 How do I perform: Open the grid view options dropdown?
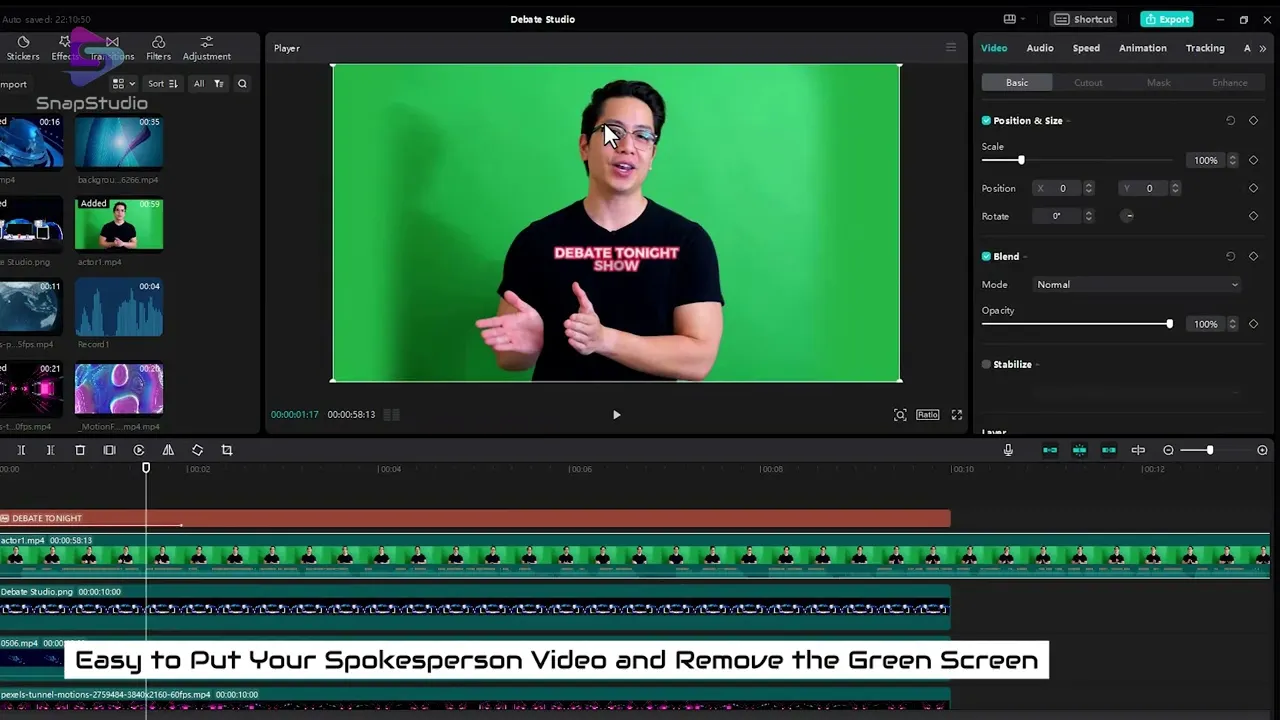click(124, 84)
